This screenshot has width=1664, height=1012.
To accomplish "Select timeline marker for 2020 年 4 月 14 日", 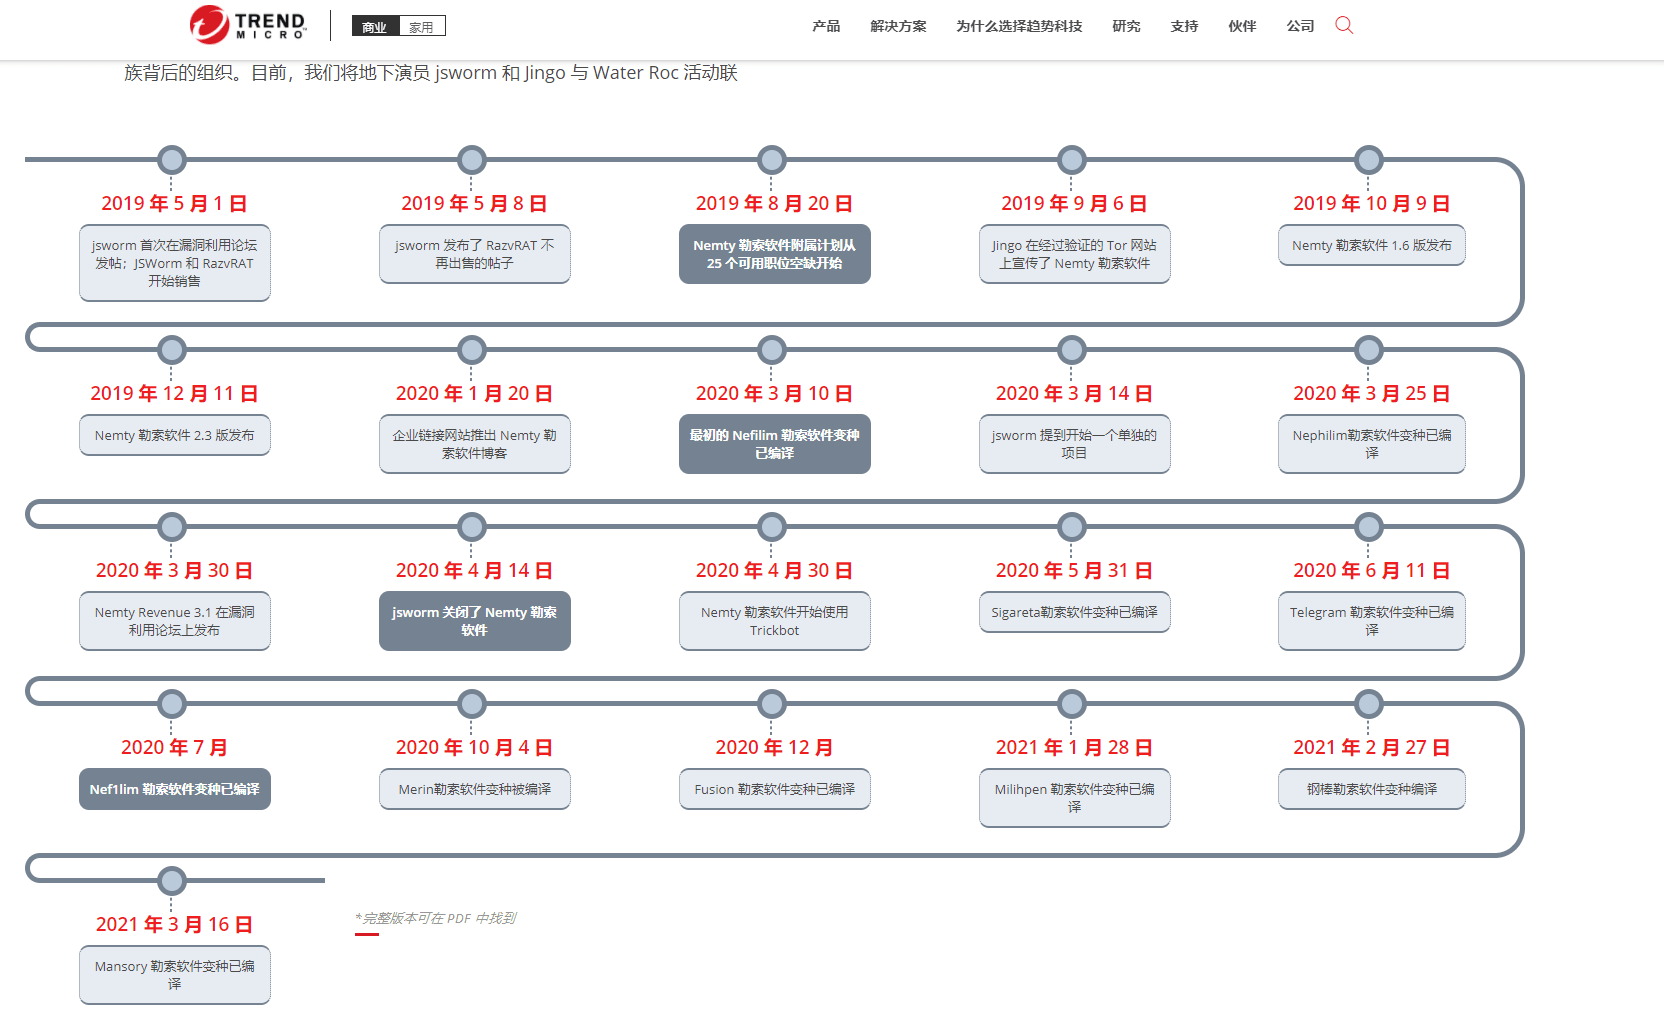I will (x=472, y=527).
